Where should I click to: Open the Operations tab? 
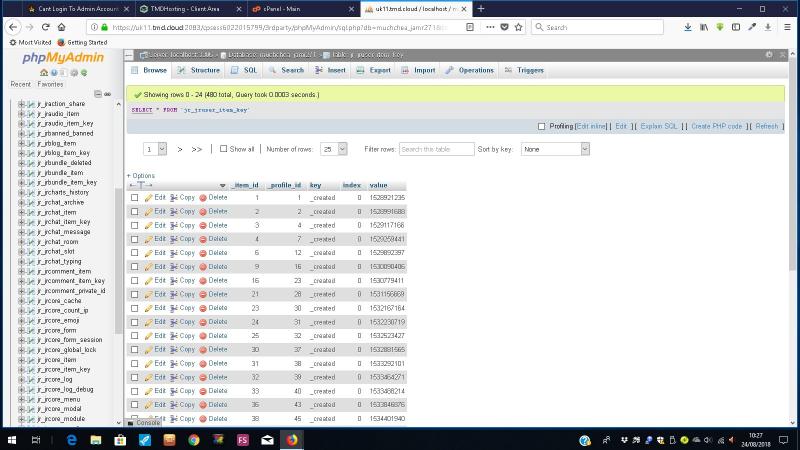point(470,71)
